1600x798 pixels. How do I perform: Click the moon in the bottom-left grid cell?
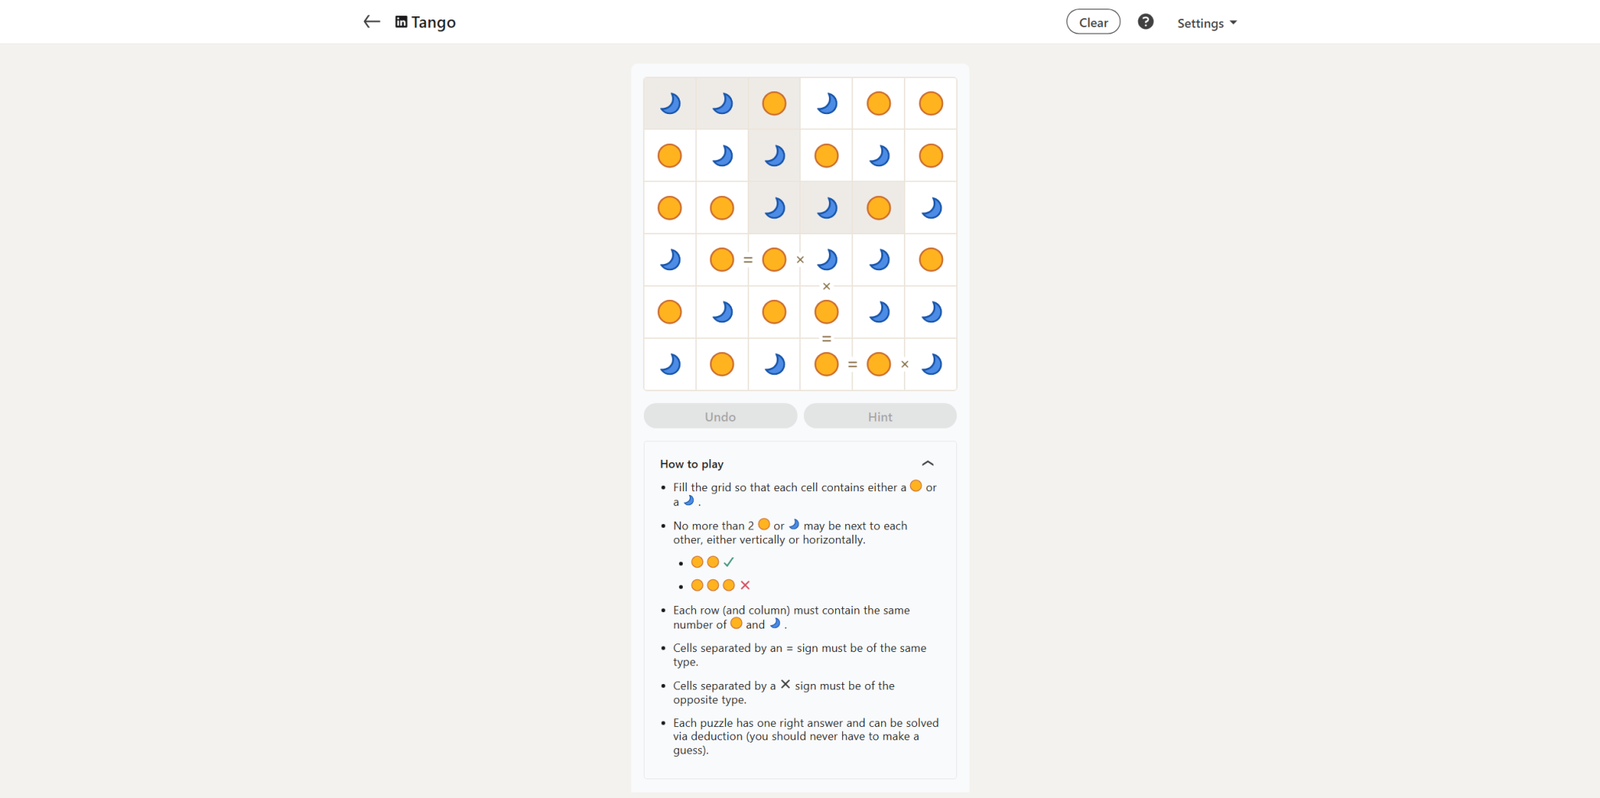670,364
